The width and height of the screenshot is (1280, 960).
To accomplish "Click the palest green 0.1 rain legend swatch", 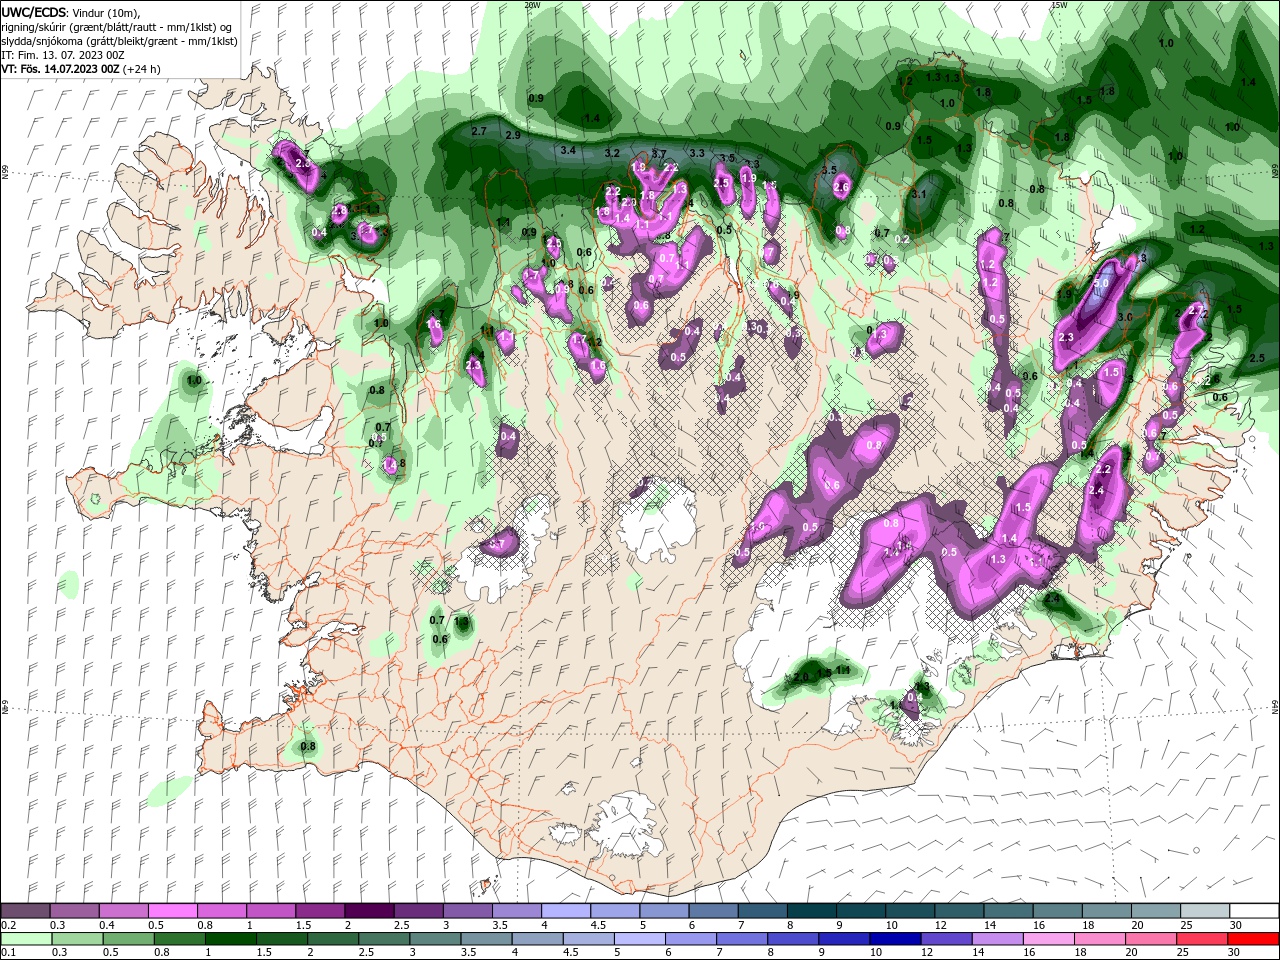I will tap(27, 939).
